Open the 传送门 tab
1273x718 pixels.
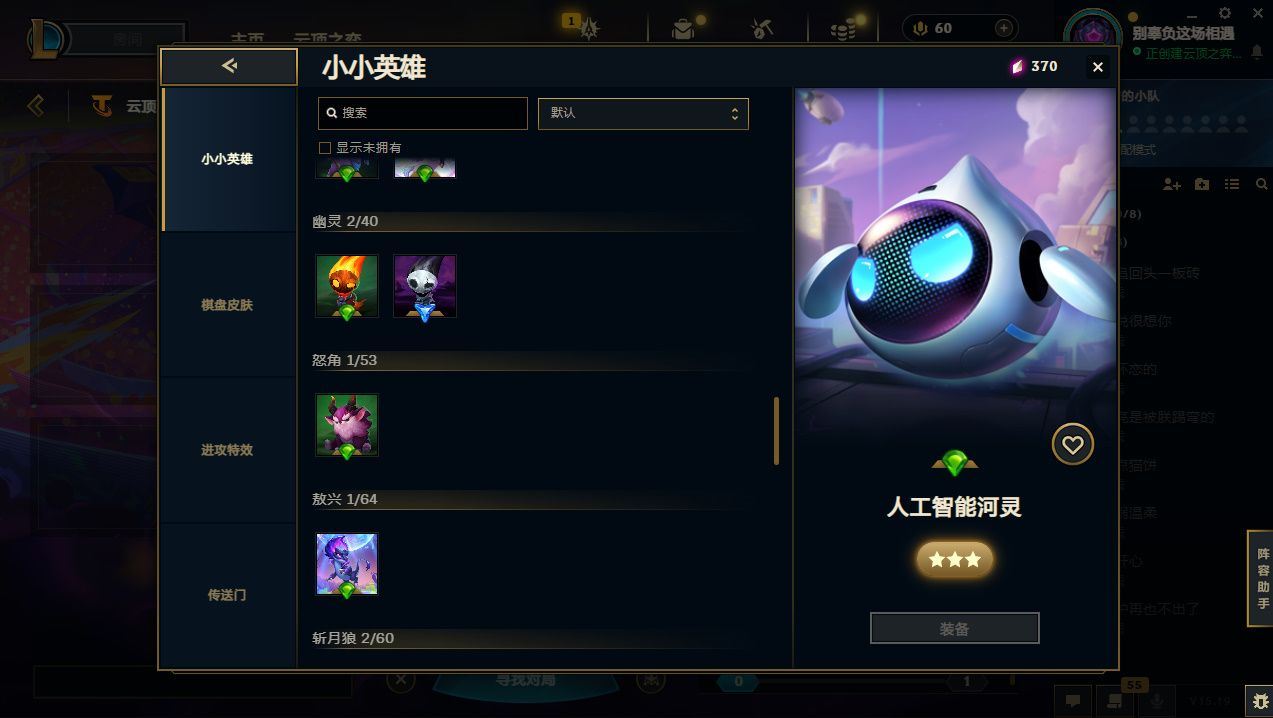click(x=227, y=595)
